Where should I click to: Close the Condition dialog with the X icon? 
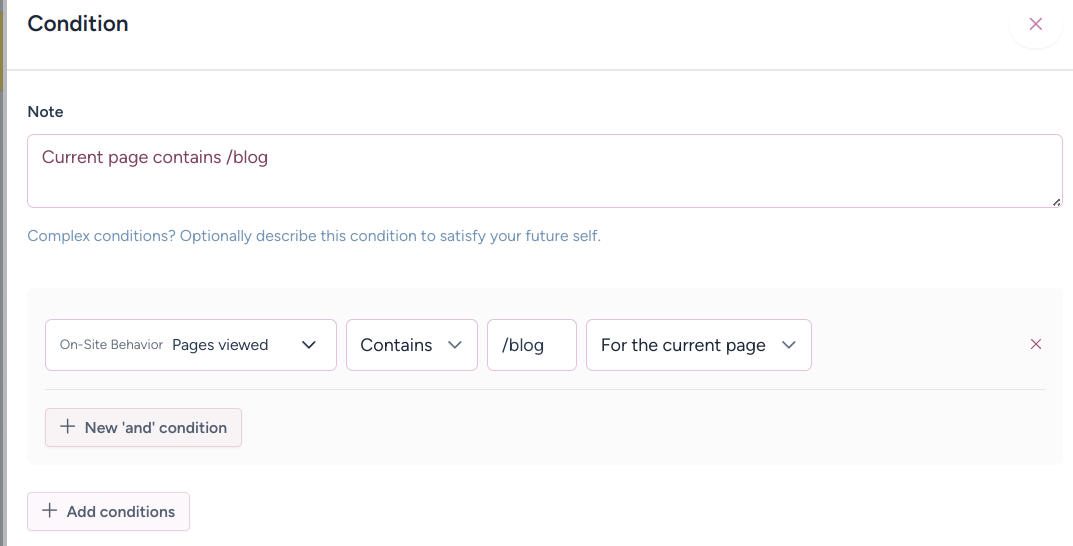(x=1035, y=24)
